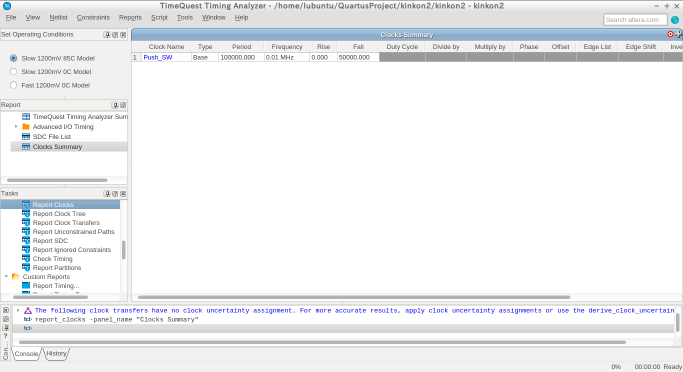
Task: Sort by Period column header
Action: click(x=241, y=47)
